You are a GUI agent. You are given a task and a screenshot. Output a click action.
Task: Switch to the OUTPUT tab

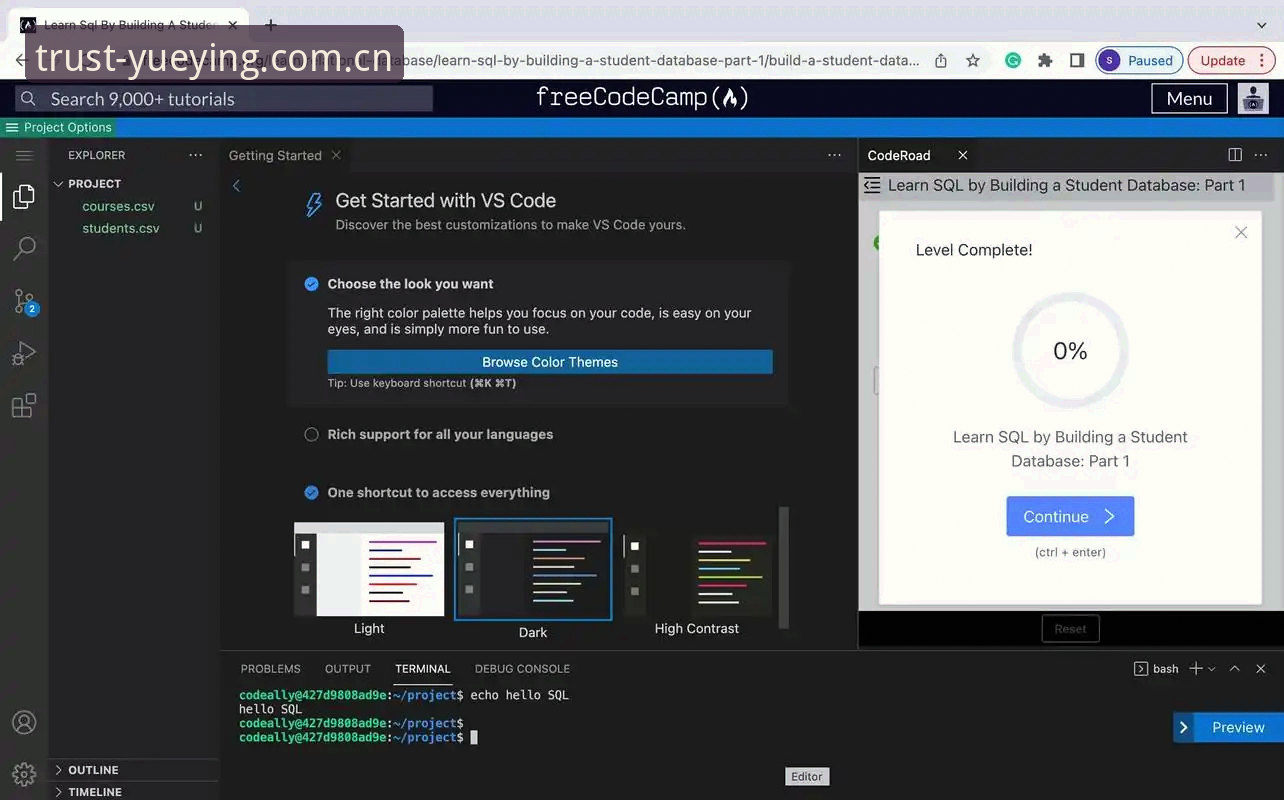[x=348, y=669]
